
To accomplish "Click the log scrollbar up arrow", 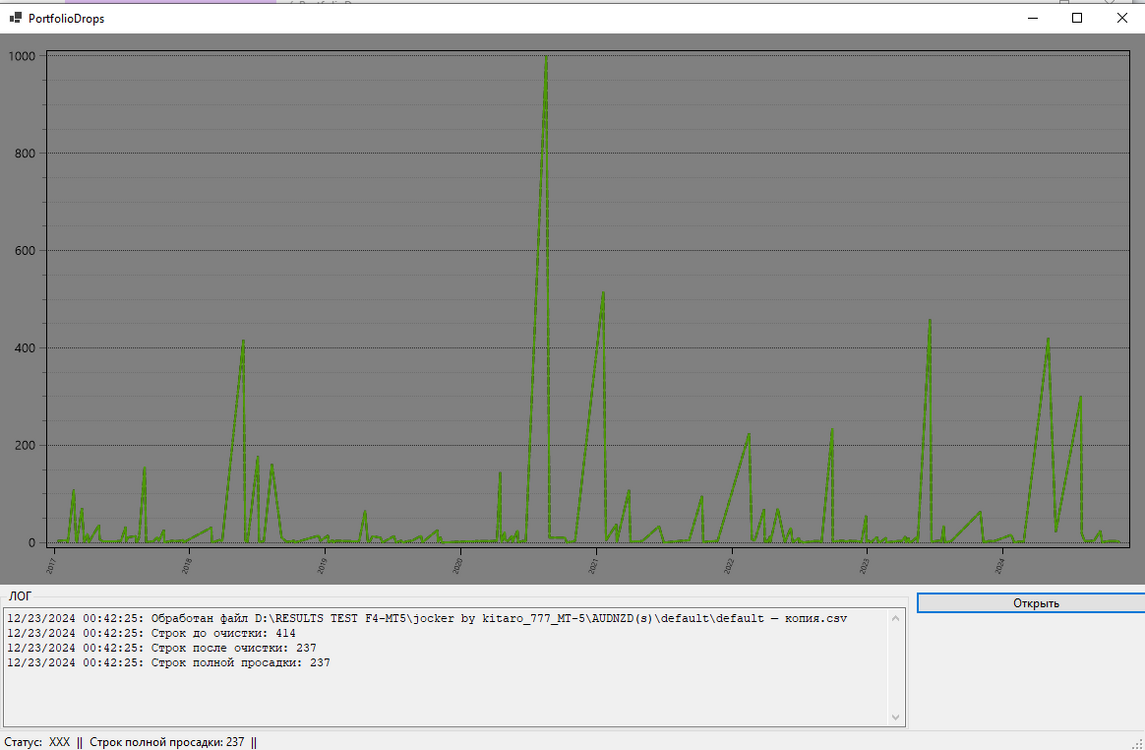I will (x=896, y=619).
